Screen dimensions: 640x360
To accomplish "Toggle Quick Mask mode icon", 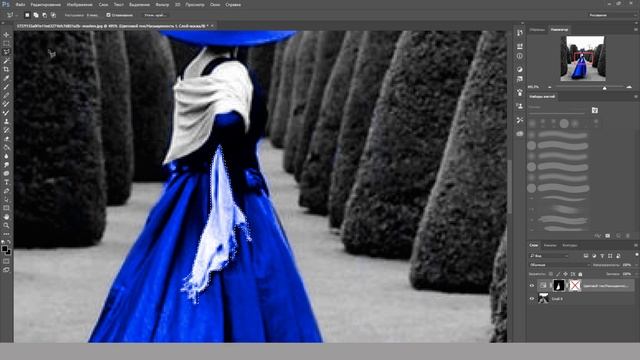I will 6,261.
